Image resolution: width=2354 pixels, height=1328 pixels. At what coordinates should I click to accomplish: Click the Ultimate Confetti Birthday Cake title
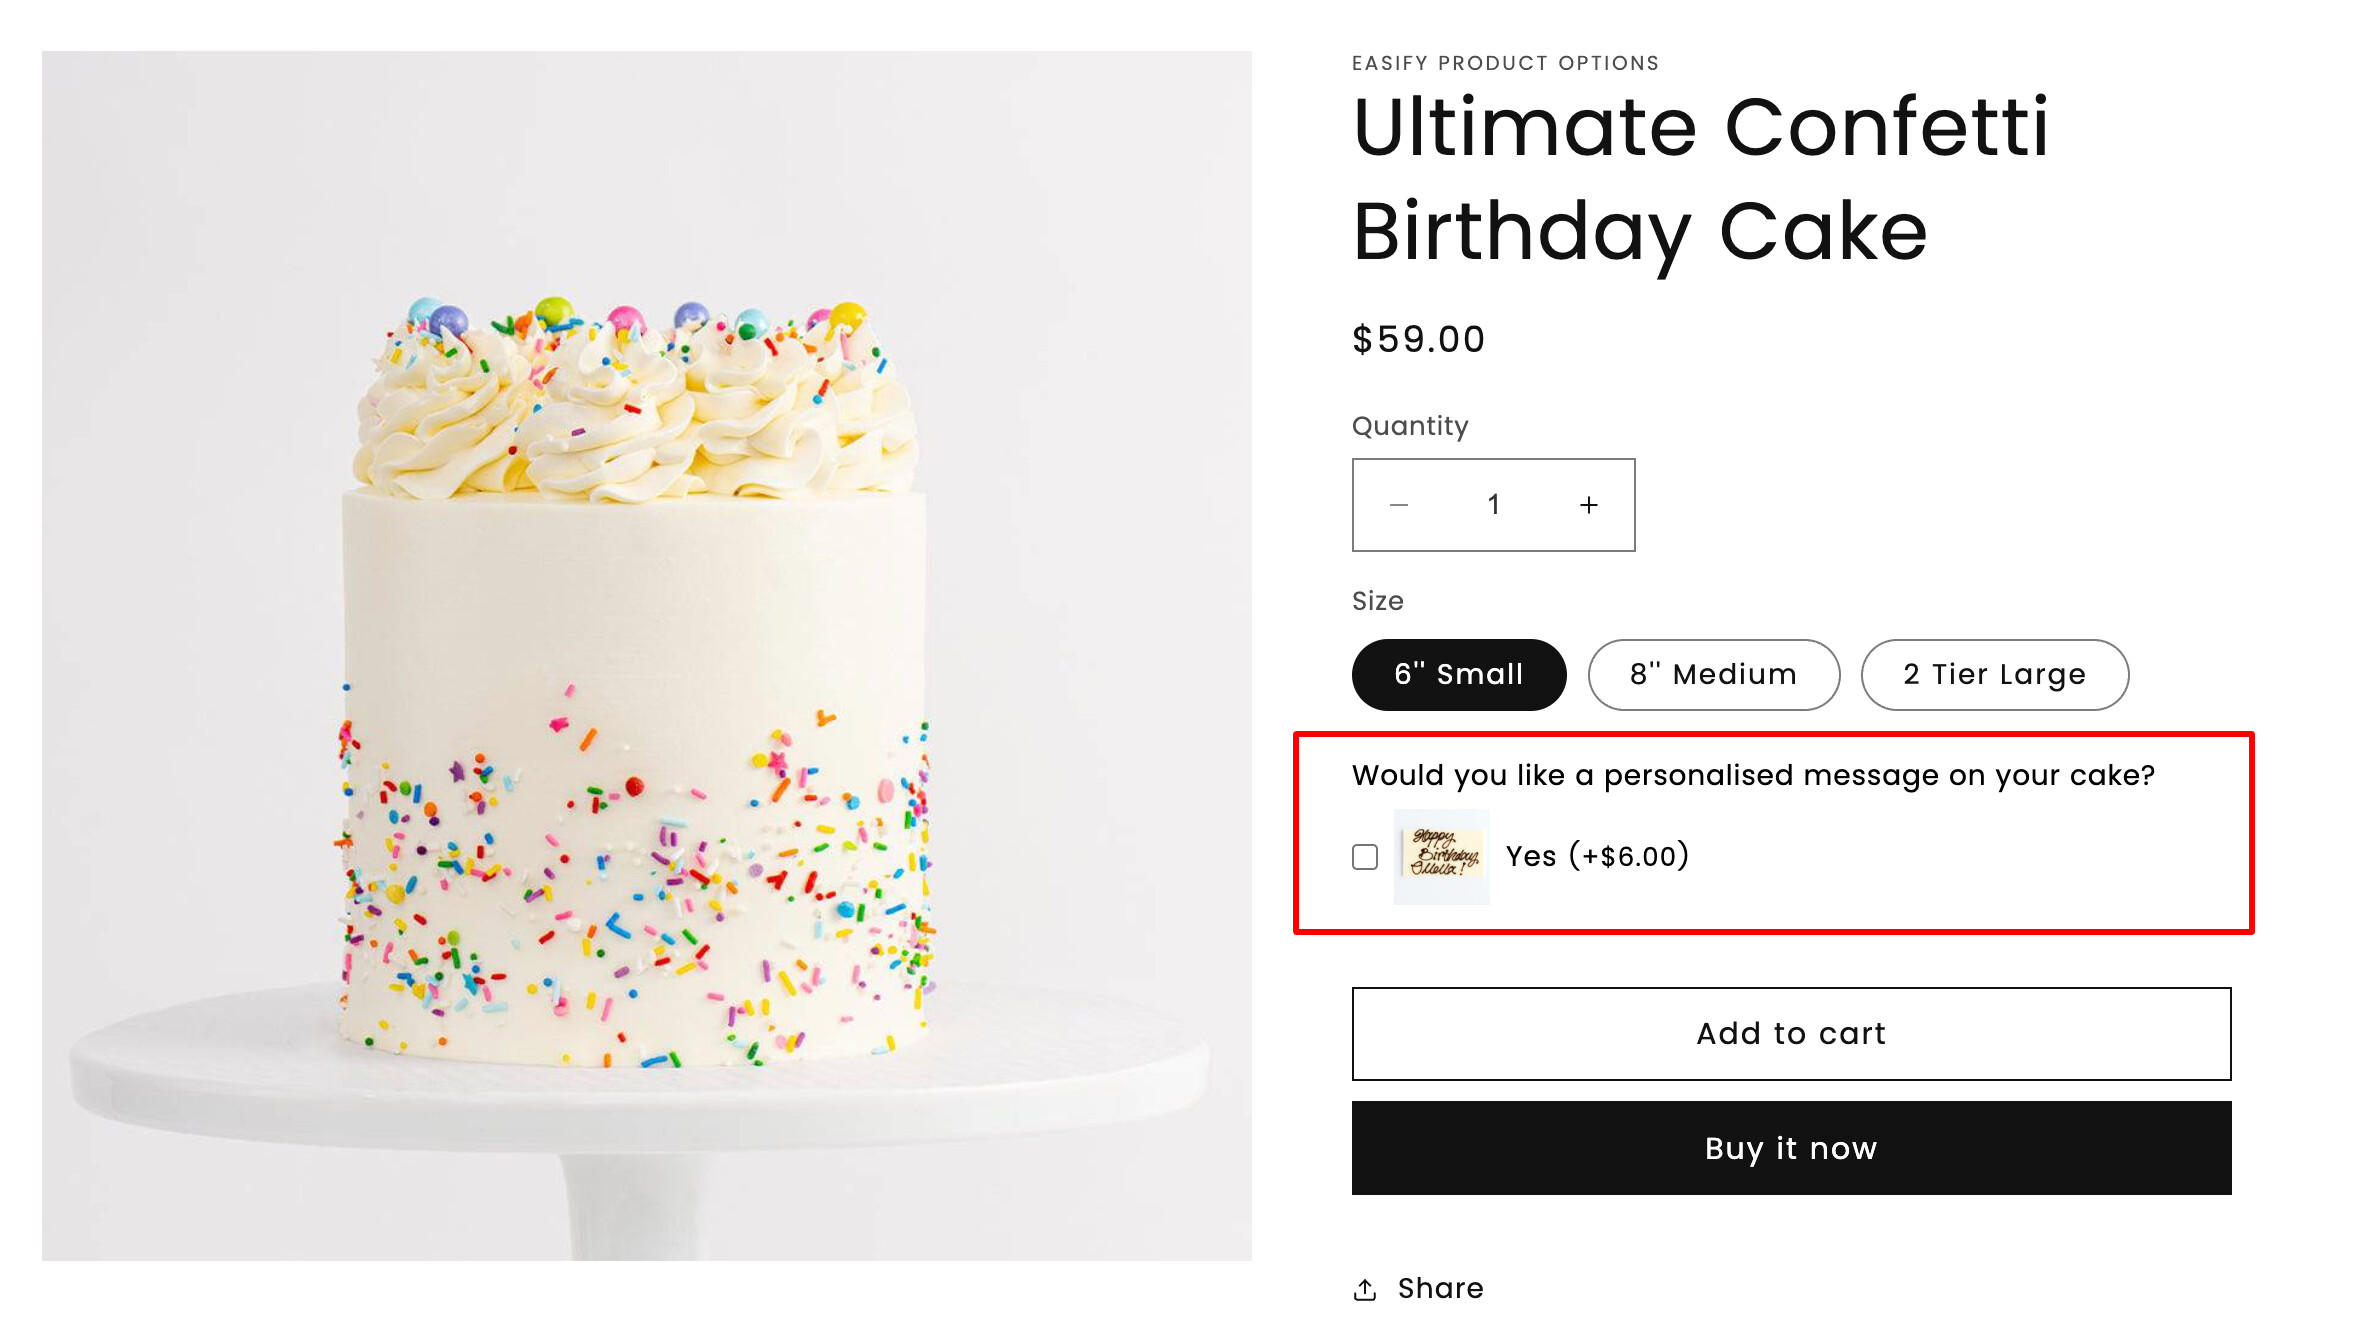point(1700,180)
